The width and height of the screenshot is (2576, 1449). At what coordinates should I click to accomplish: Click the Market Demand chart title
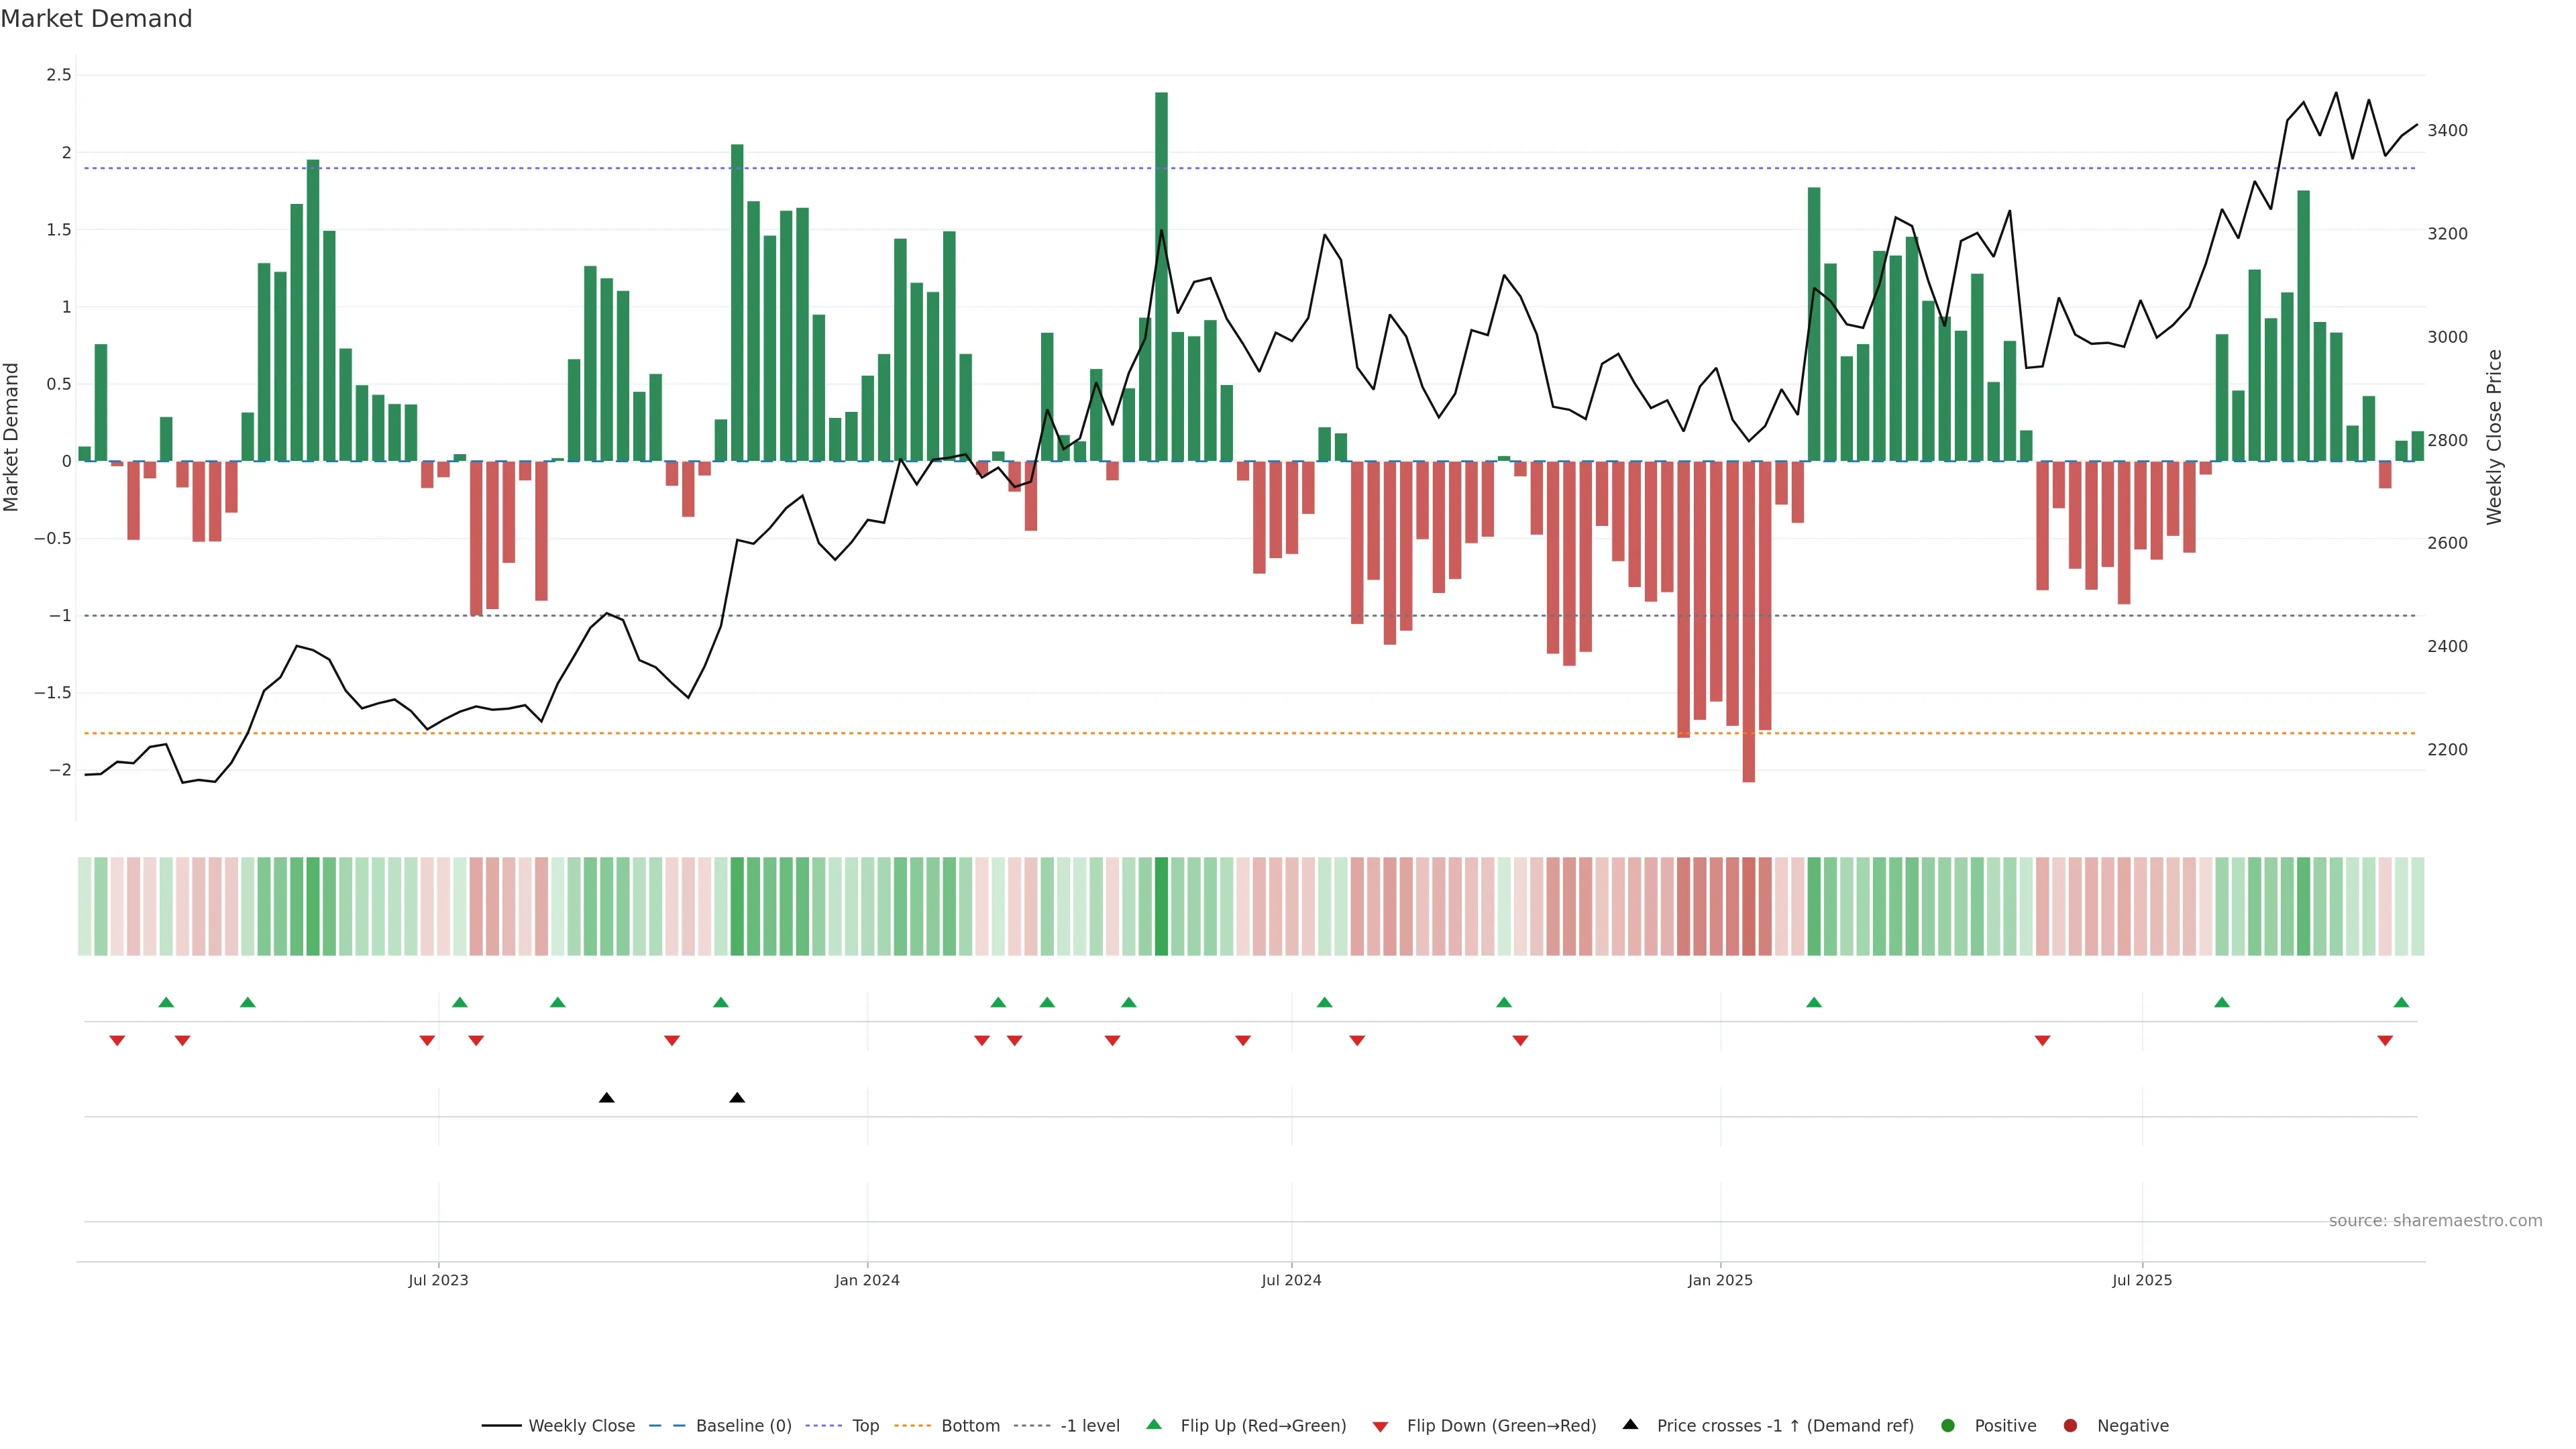point(96,19)
